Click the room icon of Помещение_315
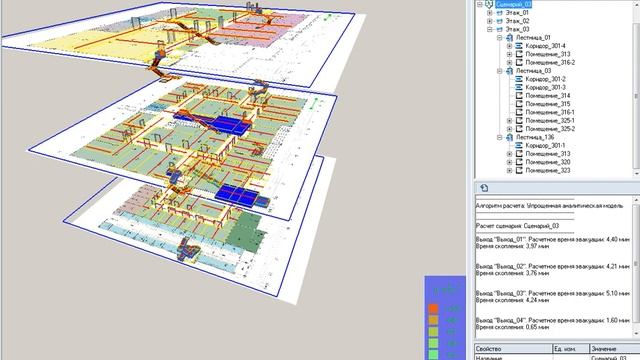 [x=519, y=104]
